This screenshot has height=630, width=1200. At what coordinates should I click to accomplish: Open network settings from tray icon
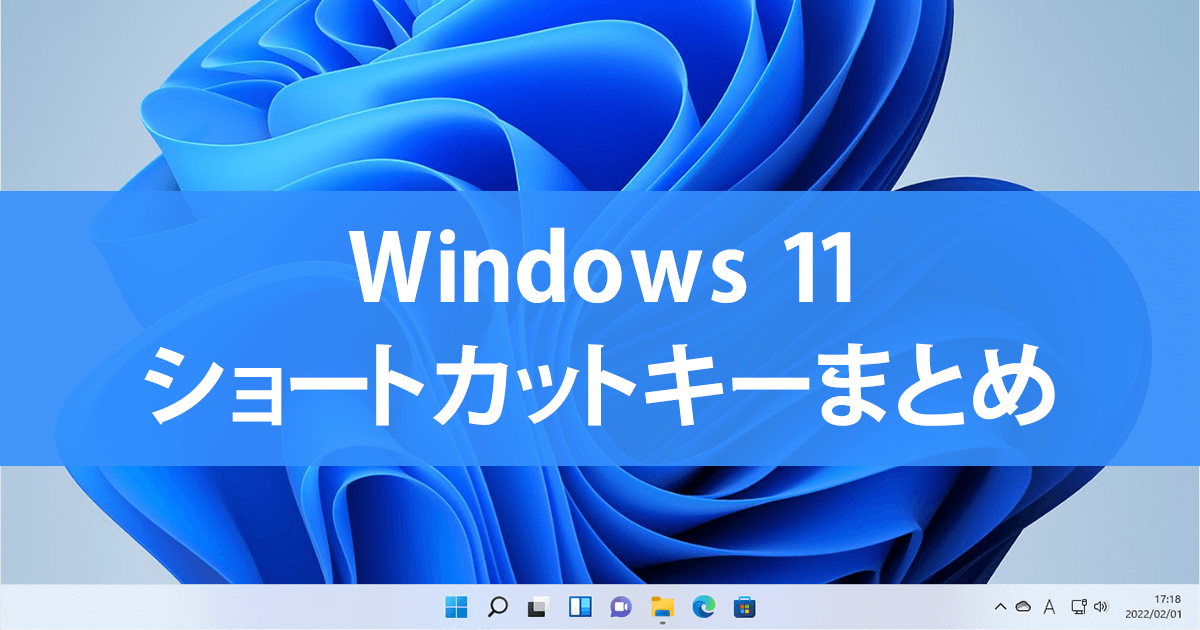[1078, 606]
